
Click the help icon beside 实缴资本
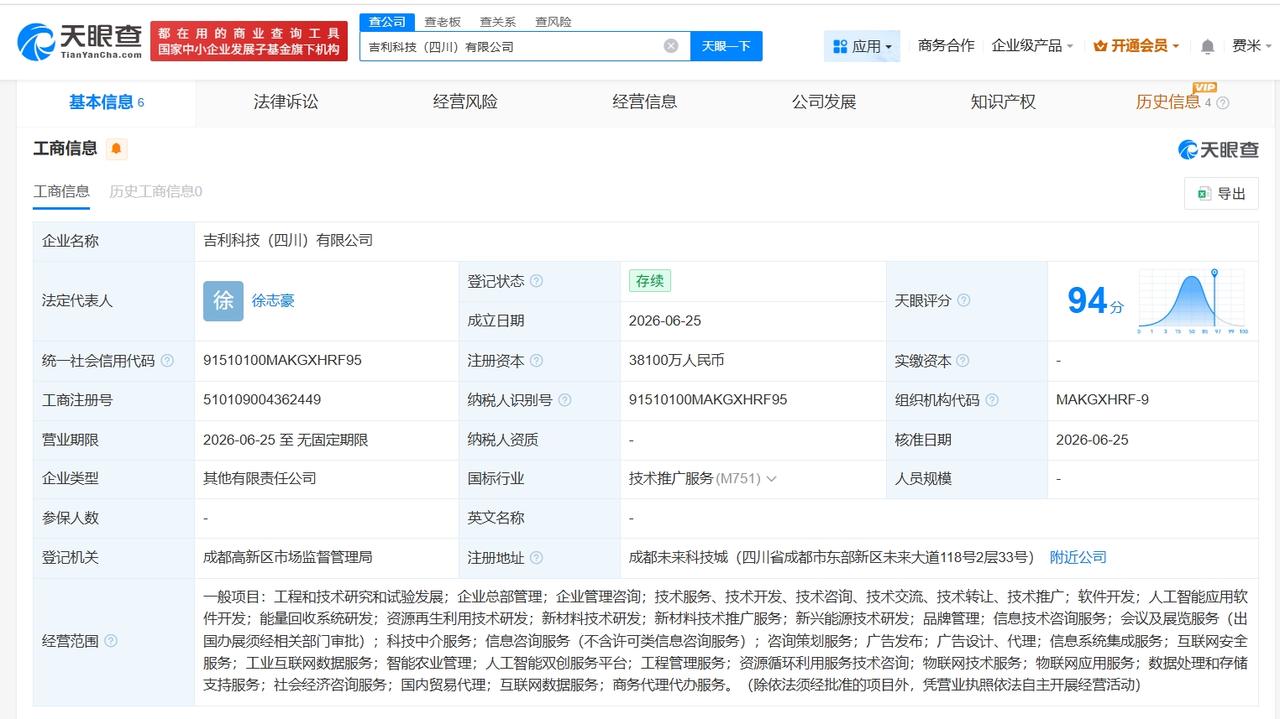963,361
